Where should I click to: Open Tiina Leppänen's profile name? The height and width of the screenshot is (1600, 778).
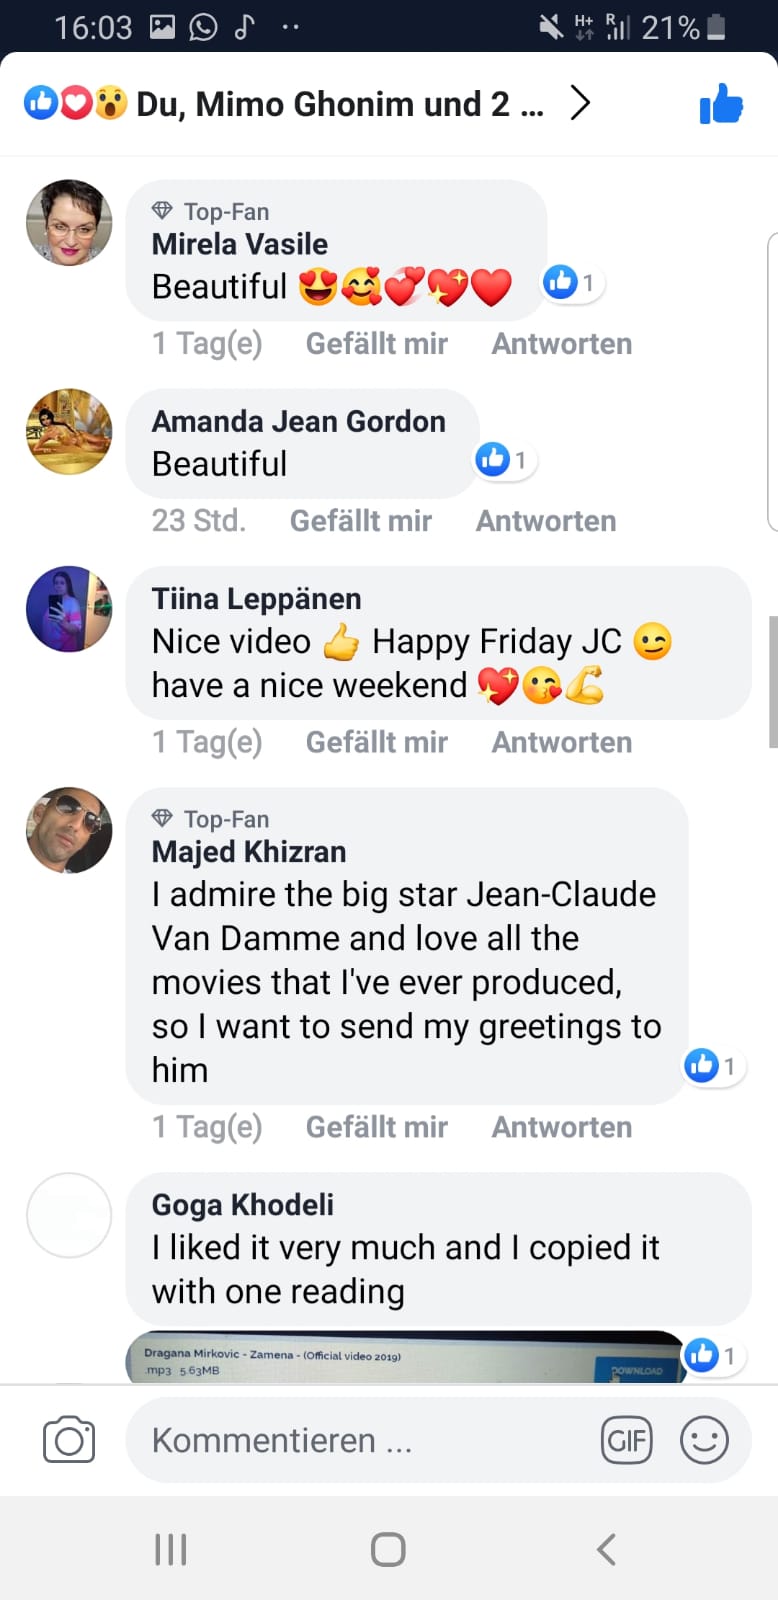tap(257, 599)
